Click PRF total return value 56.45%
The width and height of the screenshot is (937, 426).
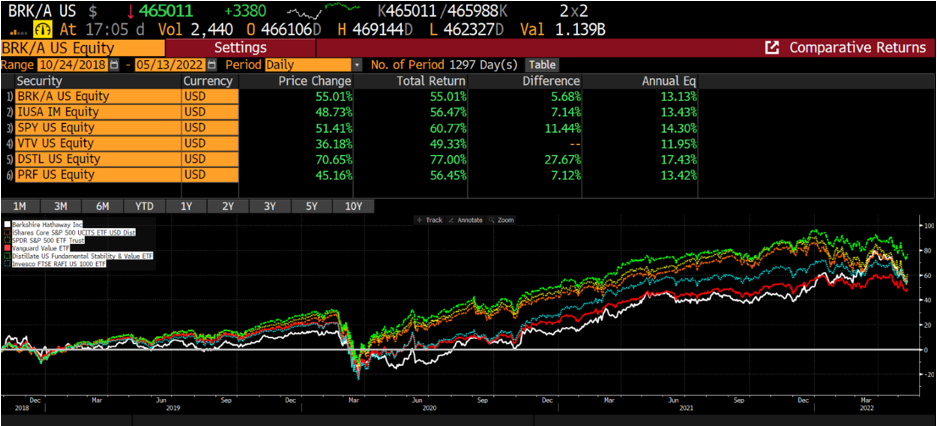point(448,175)
